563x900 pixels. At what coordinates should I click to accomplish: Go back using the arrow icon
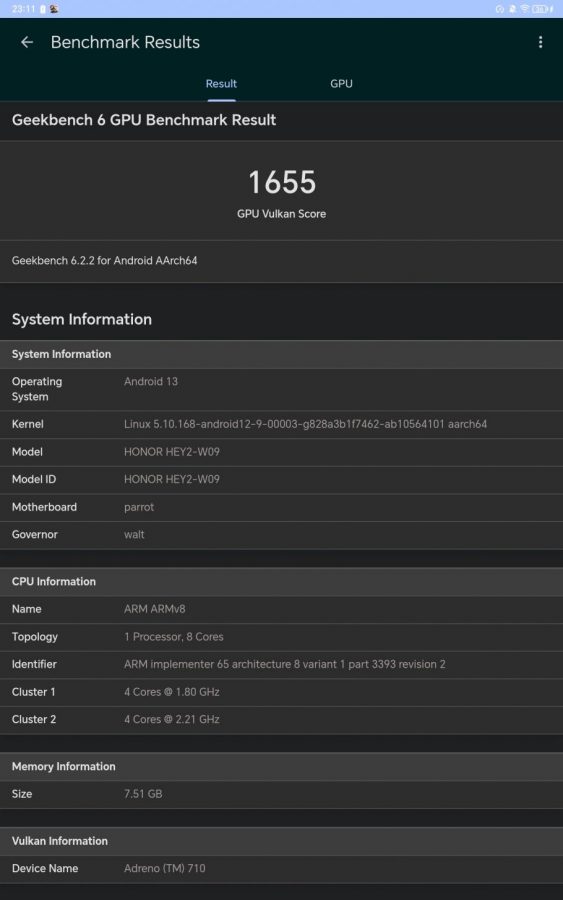[26, 42]
